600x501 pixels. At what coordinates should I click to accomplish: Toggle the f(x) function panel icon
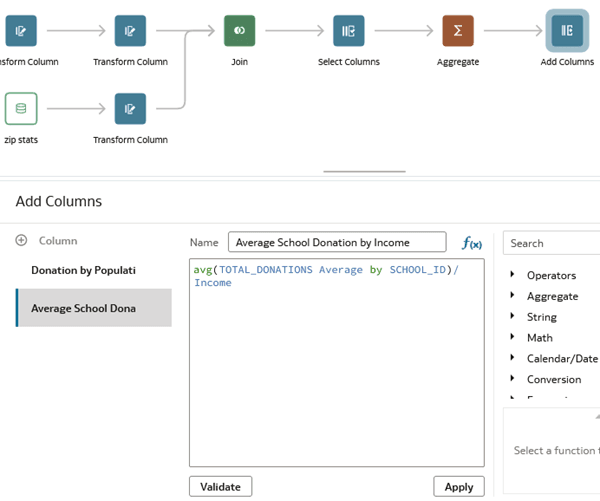point(472,243)
